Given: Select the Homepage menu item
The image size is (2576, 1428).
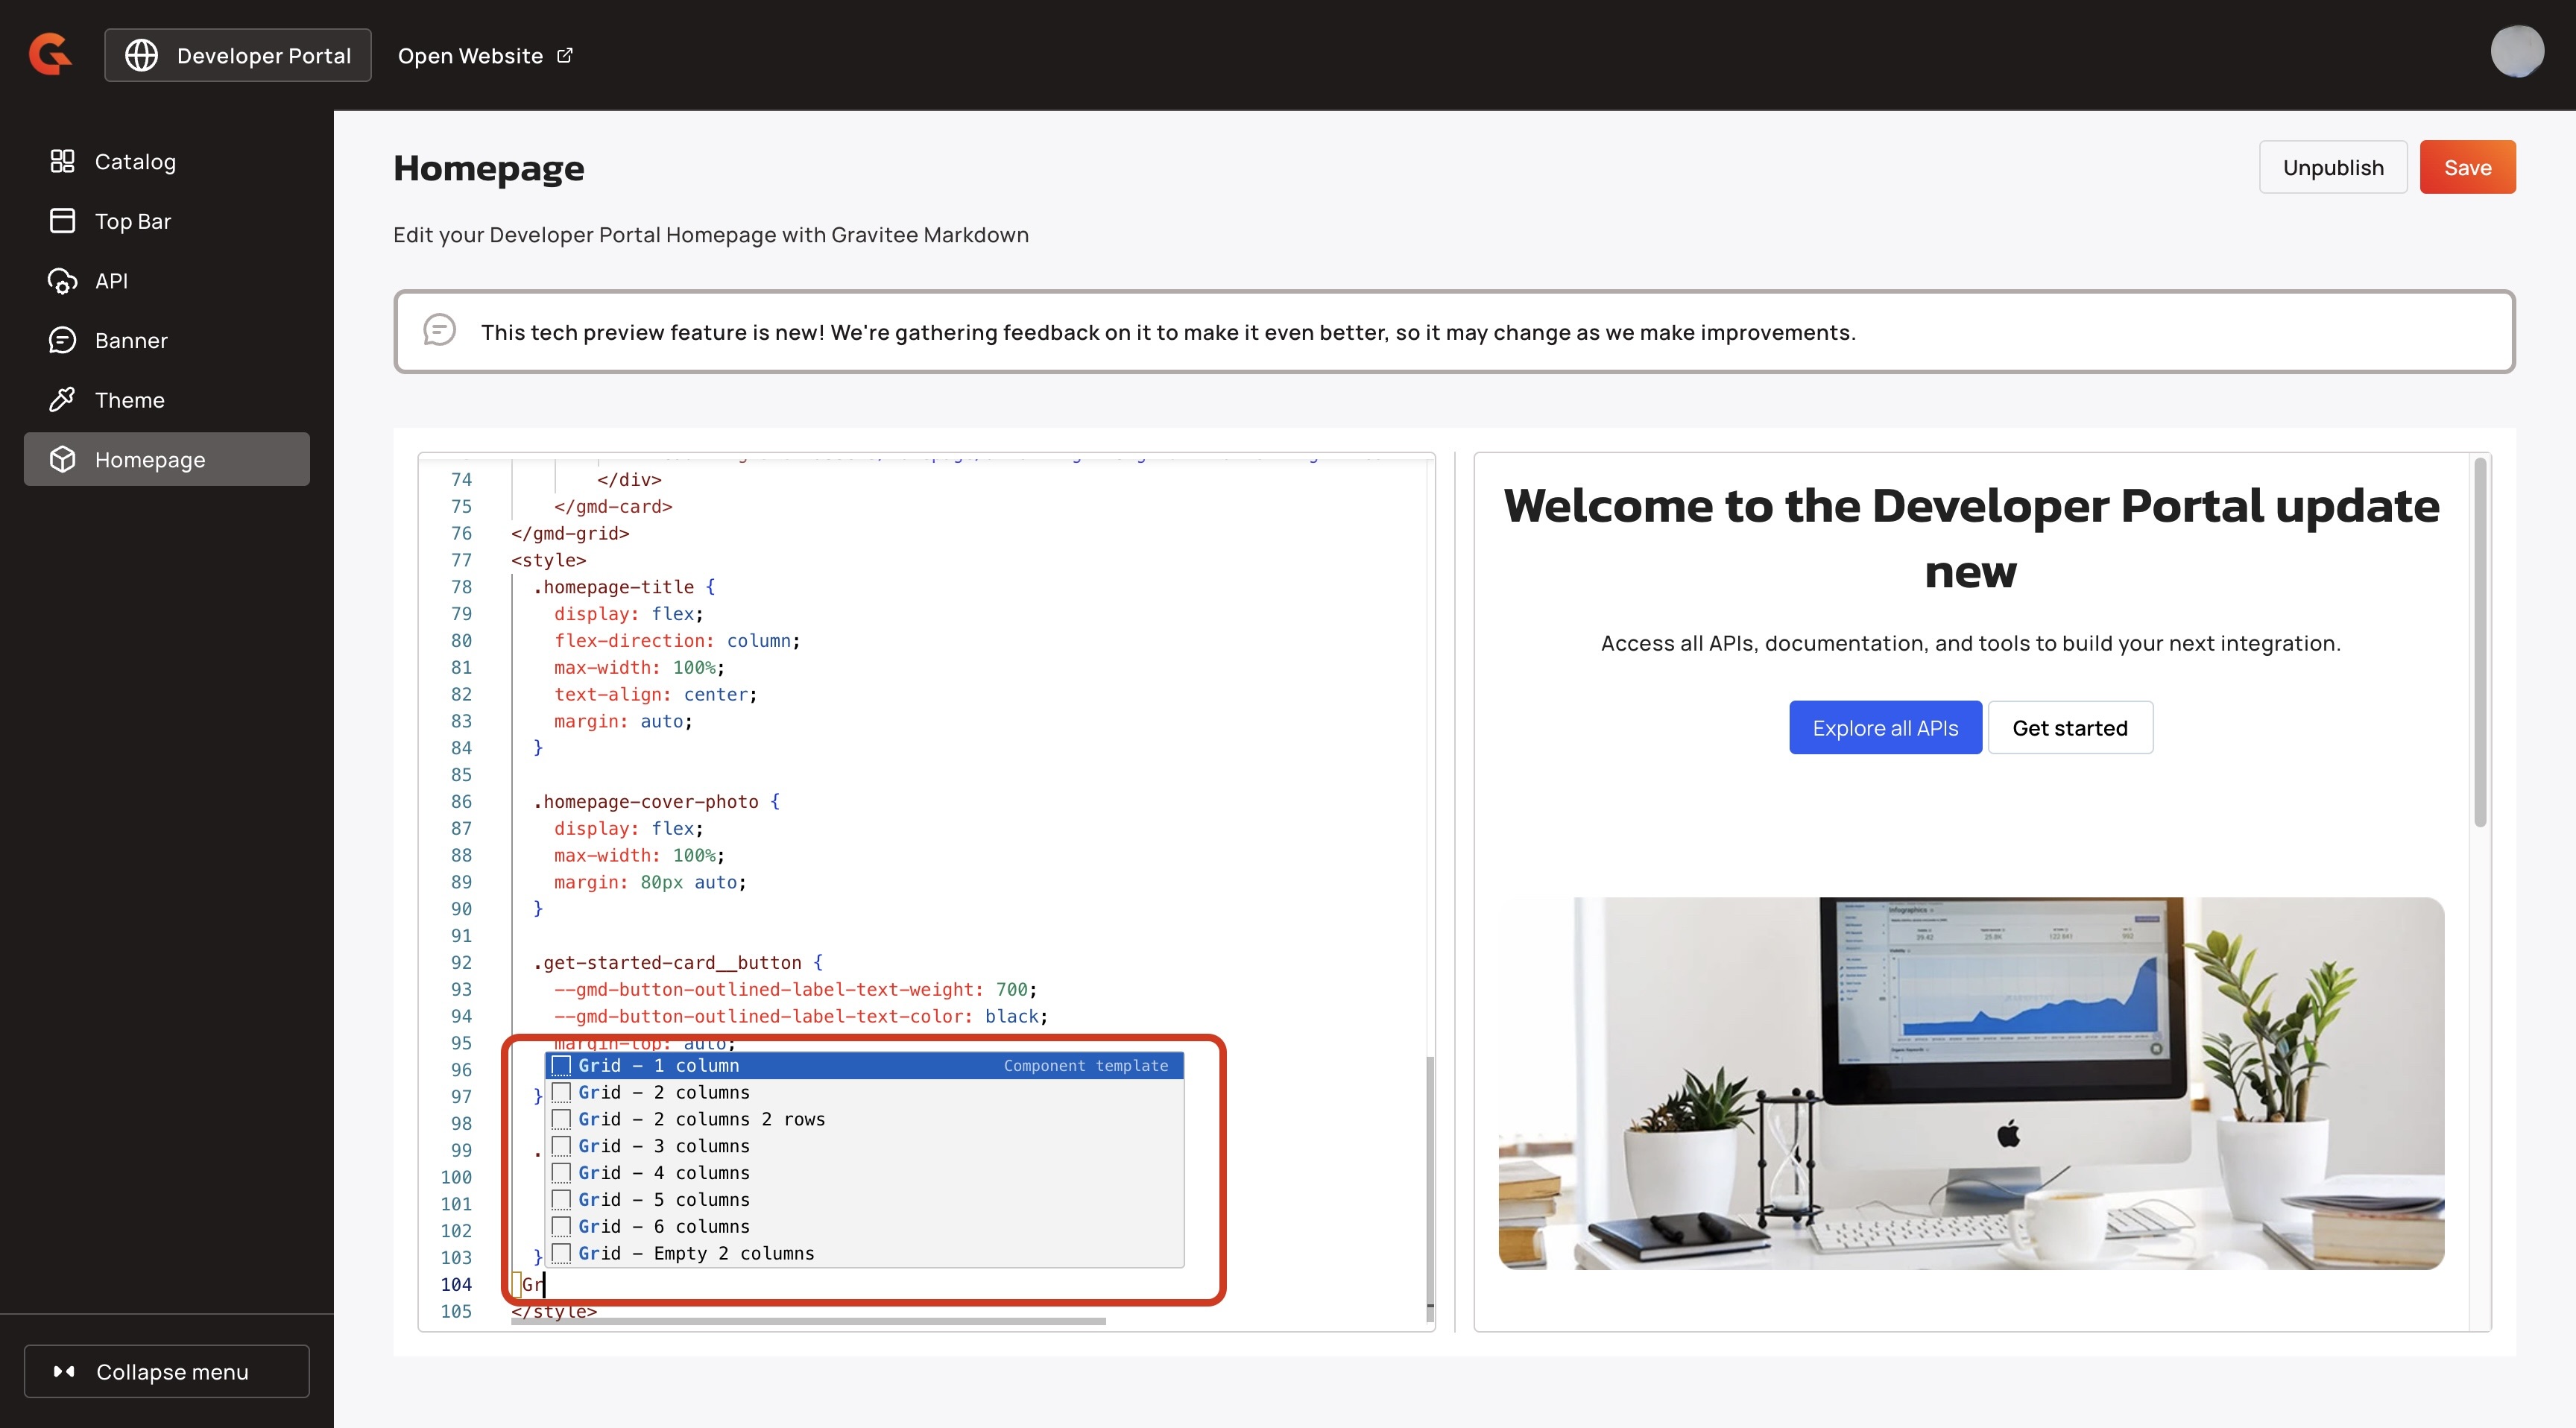Looking at the screenshot, I should tap(150, 460).
